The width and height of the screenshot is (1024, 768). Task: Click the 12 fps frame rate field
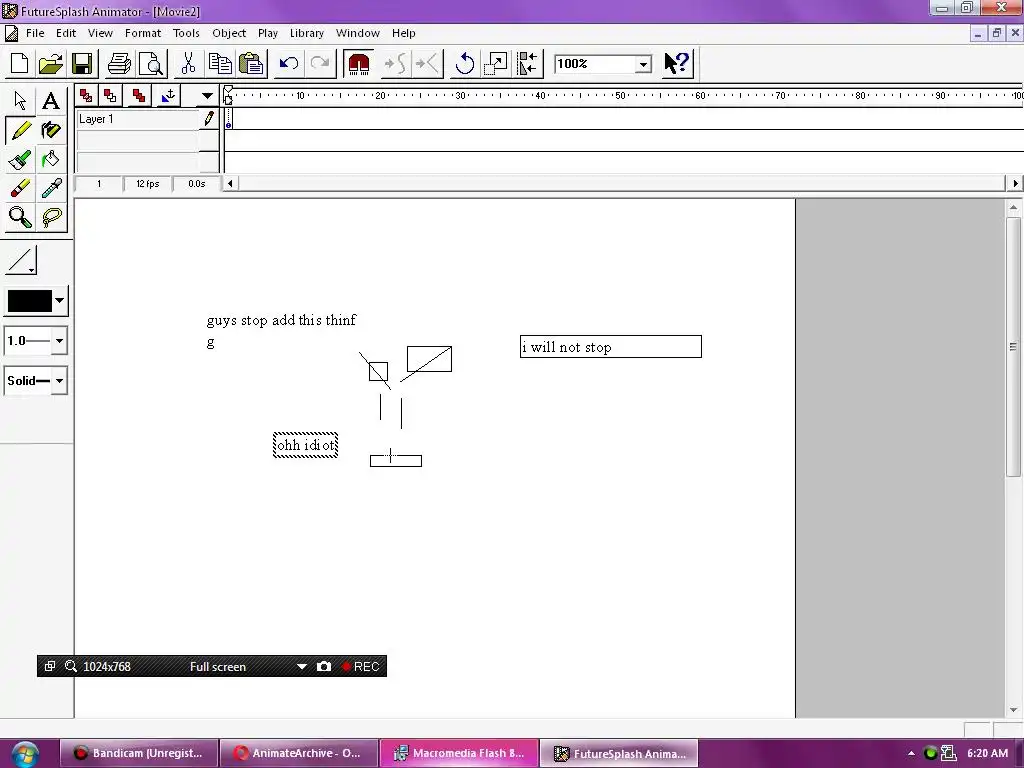148,184
